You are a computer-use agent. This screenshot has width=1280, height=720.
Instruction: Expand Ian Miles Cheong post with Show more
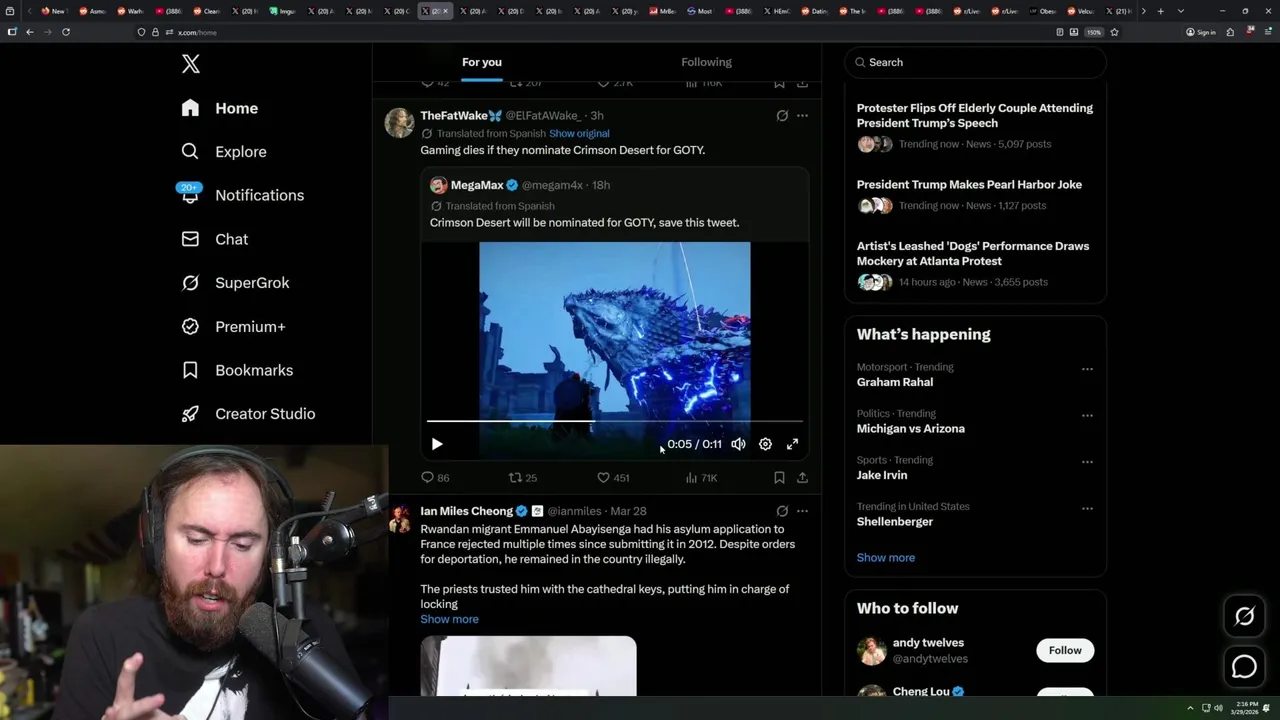pos(449,619)
